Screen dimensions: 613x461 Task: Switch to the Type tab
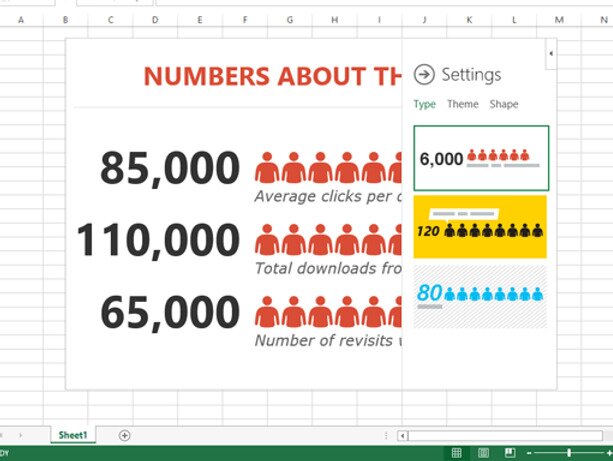point(424,104)
